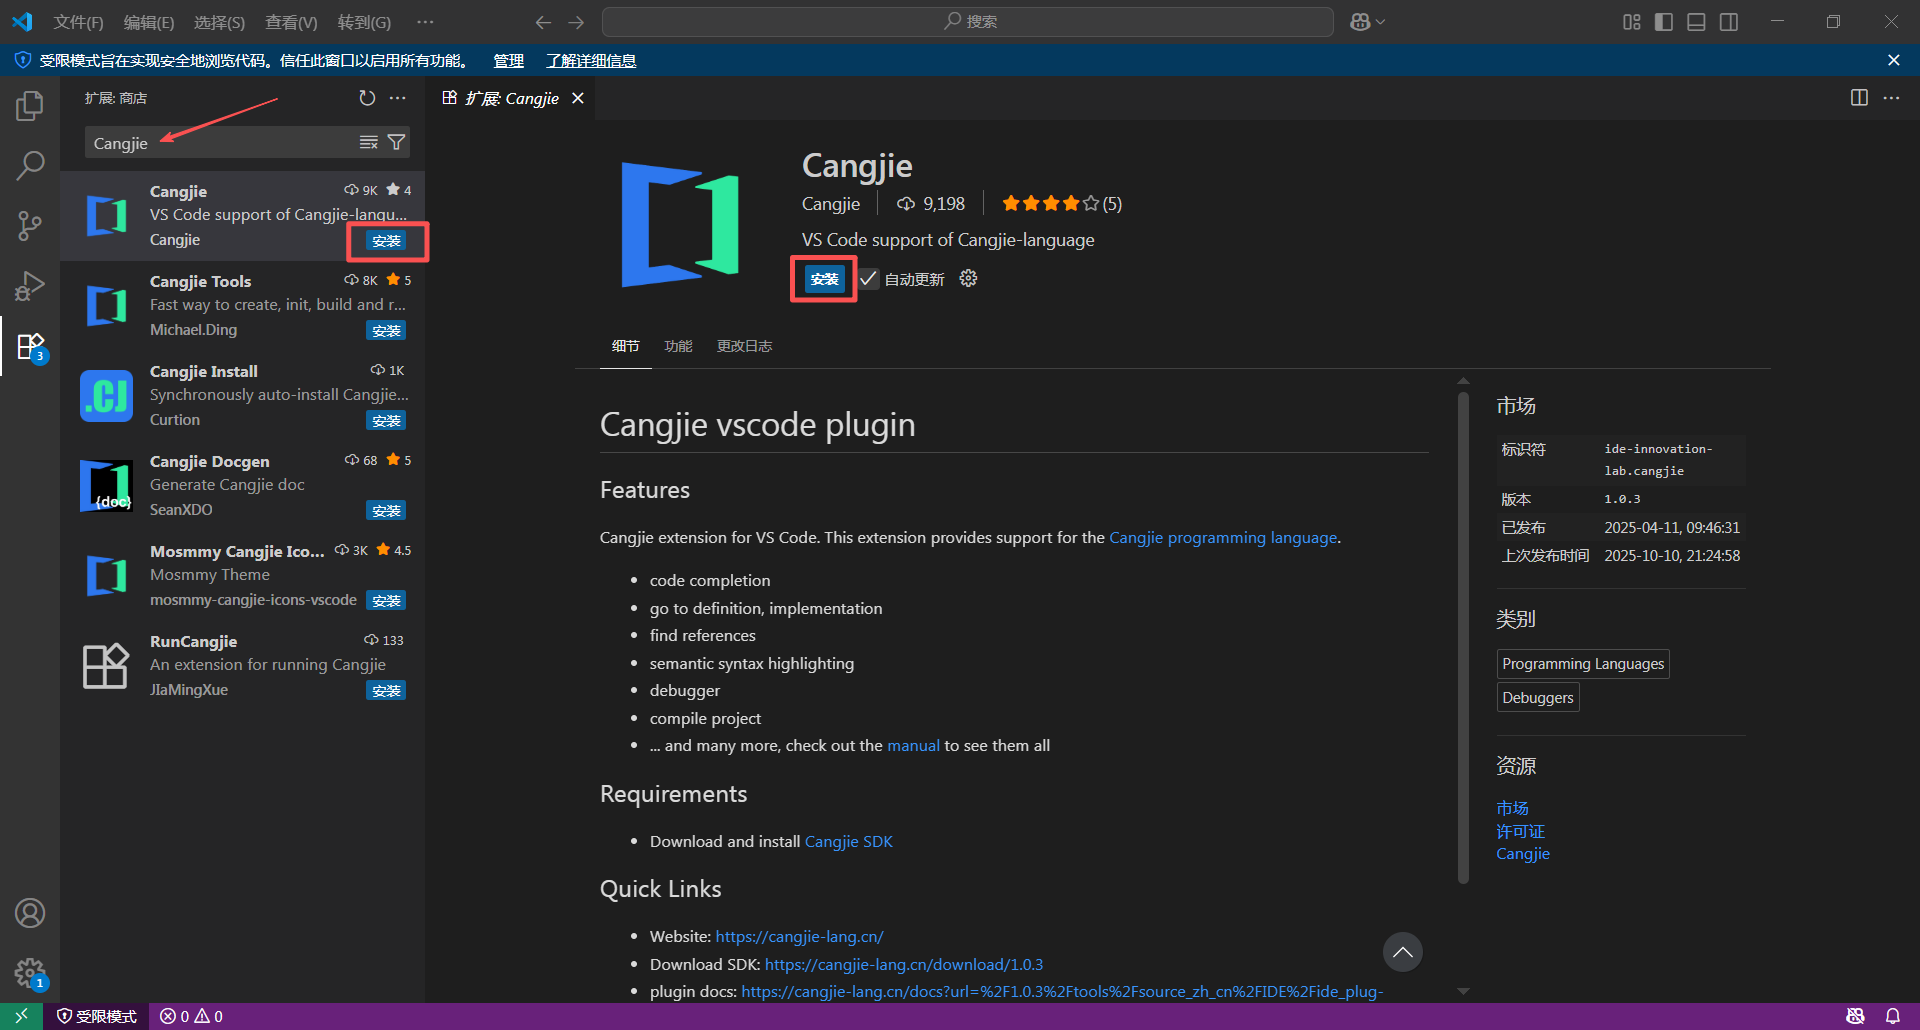Image resolution: width=1920 pixels, height=1030 pixels.
Task: Open the Extensions view icon
Action: pyautogui.click(x=30, y=347)
